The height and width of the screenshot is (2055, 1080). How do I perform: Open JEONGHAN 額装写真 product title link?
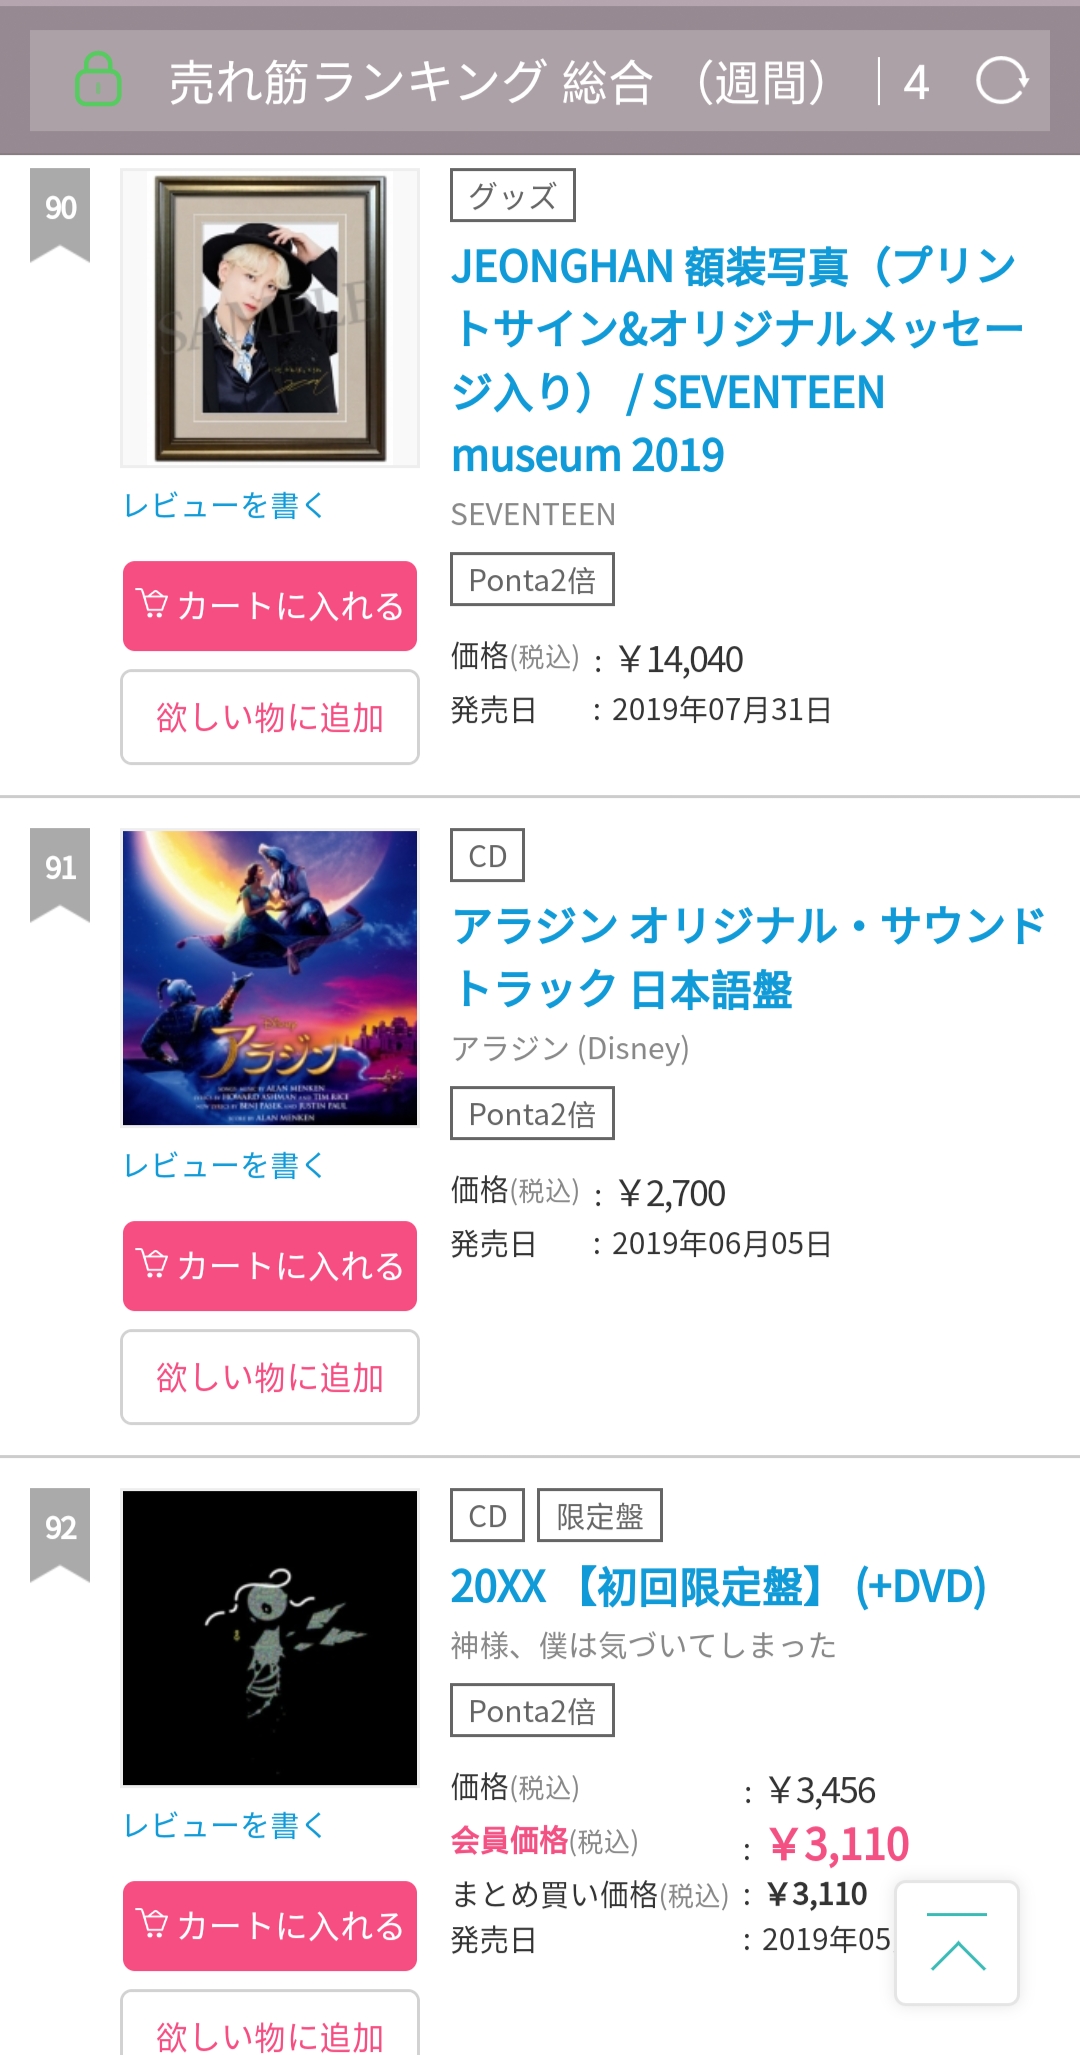pyautogui.click(x=737, y=360)
